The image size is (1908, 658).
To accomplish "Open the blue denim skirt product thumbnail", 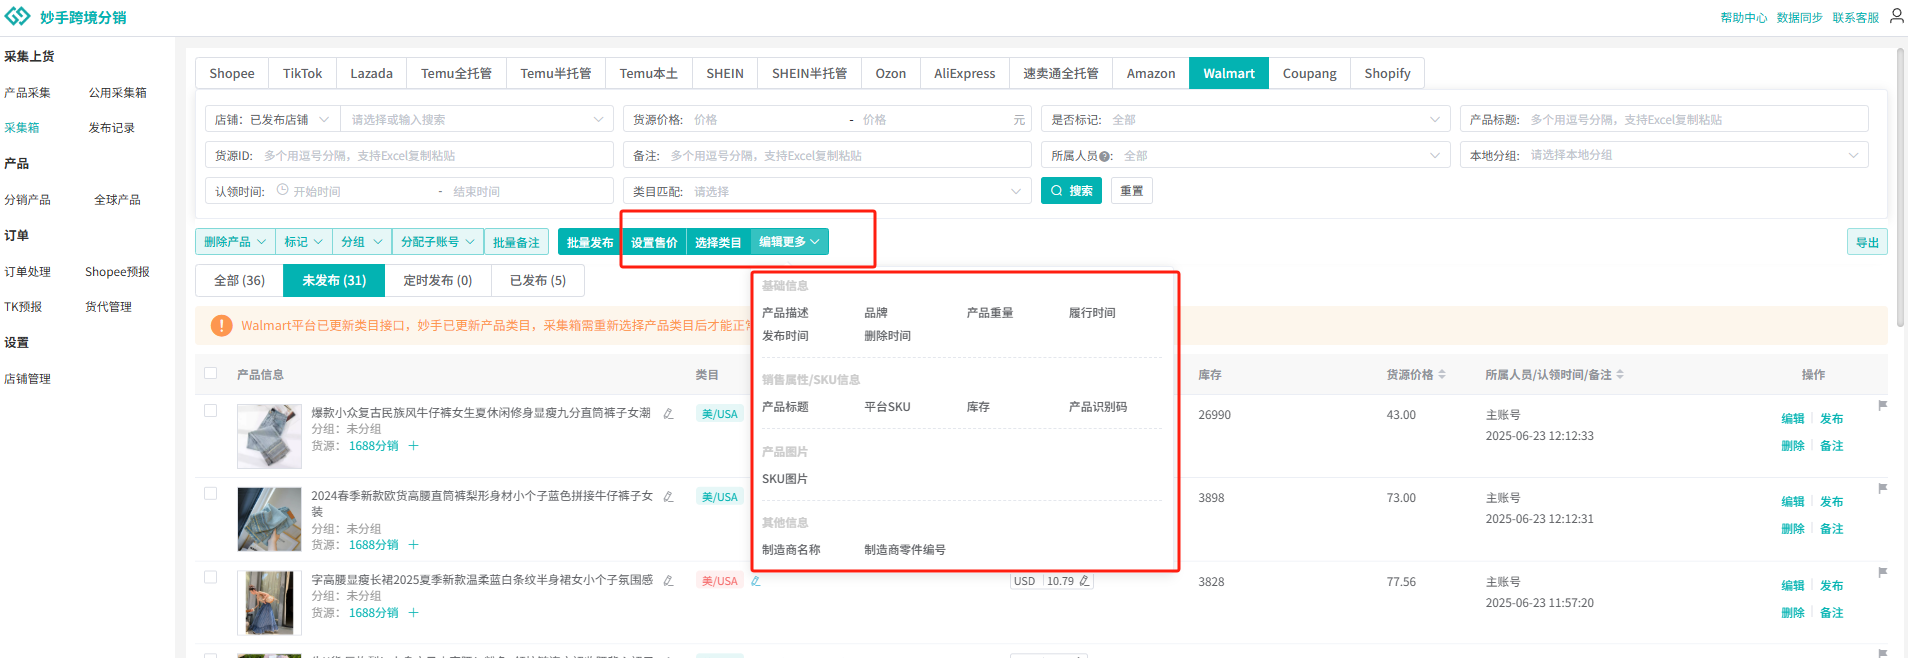I will (x=269, y=603).
